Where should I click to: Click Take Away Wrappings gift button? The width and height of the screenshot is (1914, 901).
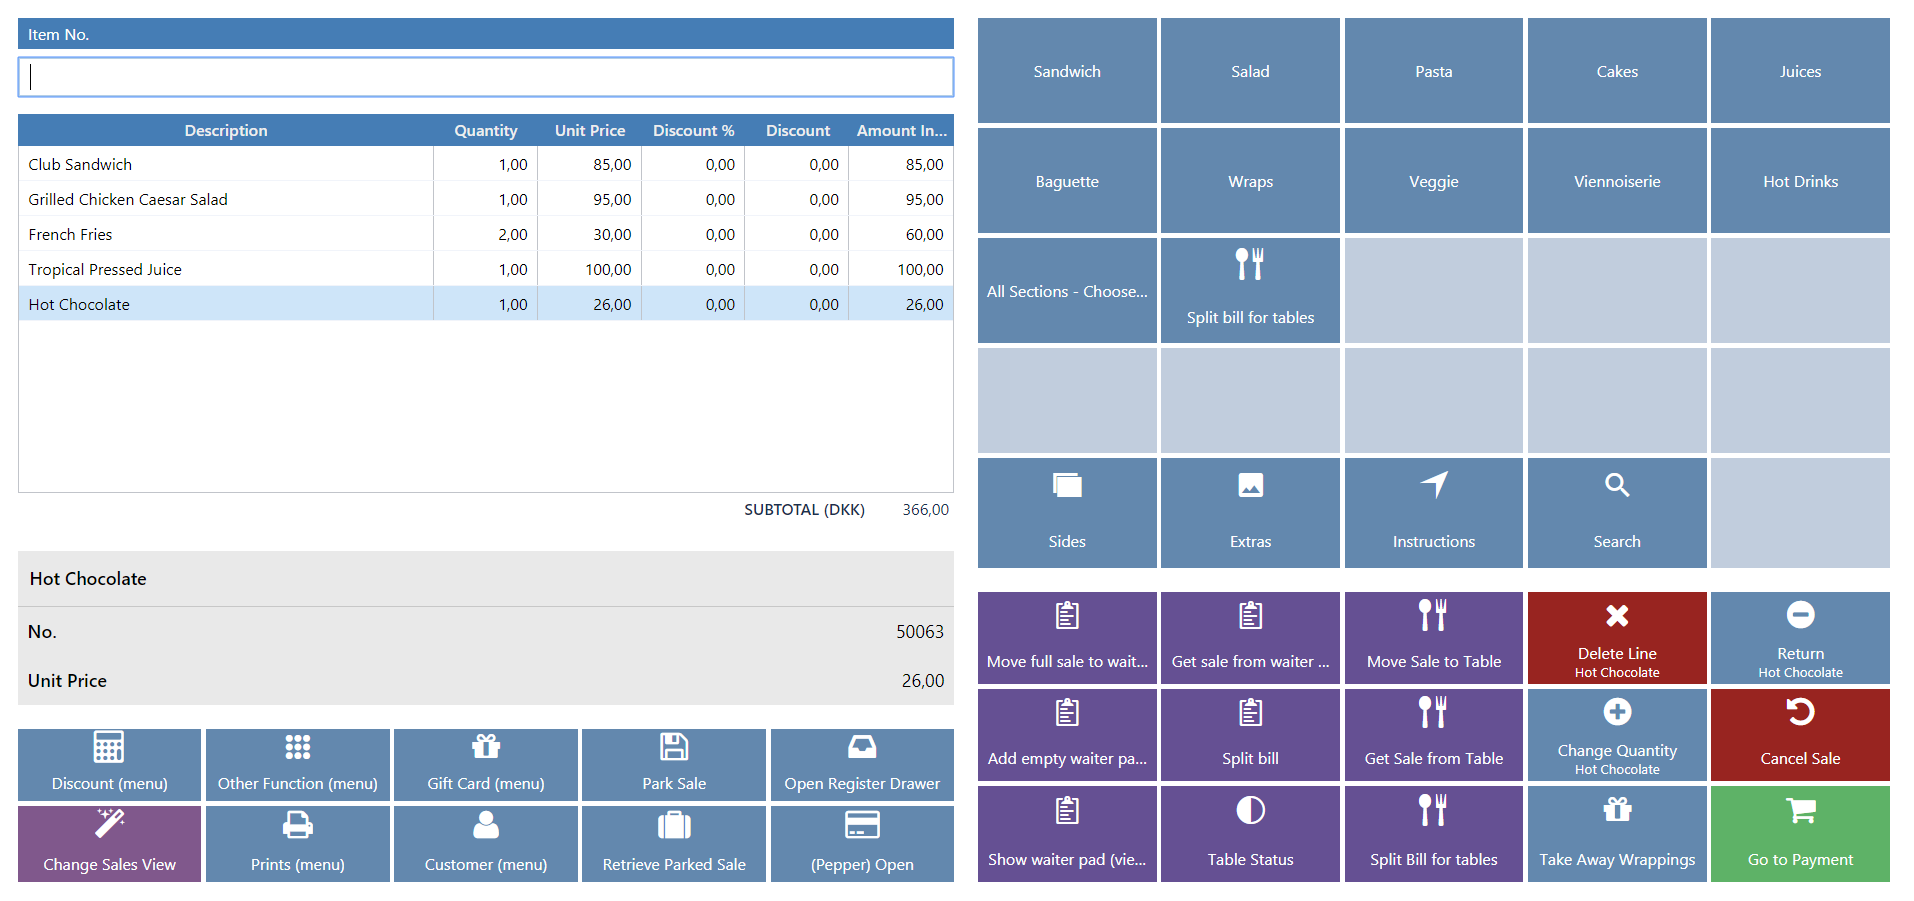[1617, 834]
